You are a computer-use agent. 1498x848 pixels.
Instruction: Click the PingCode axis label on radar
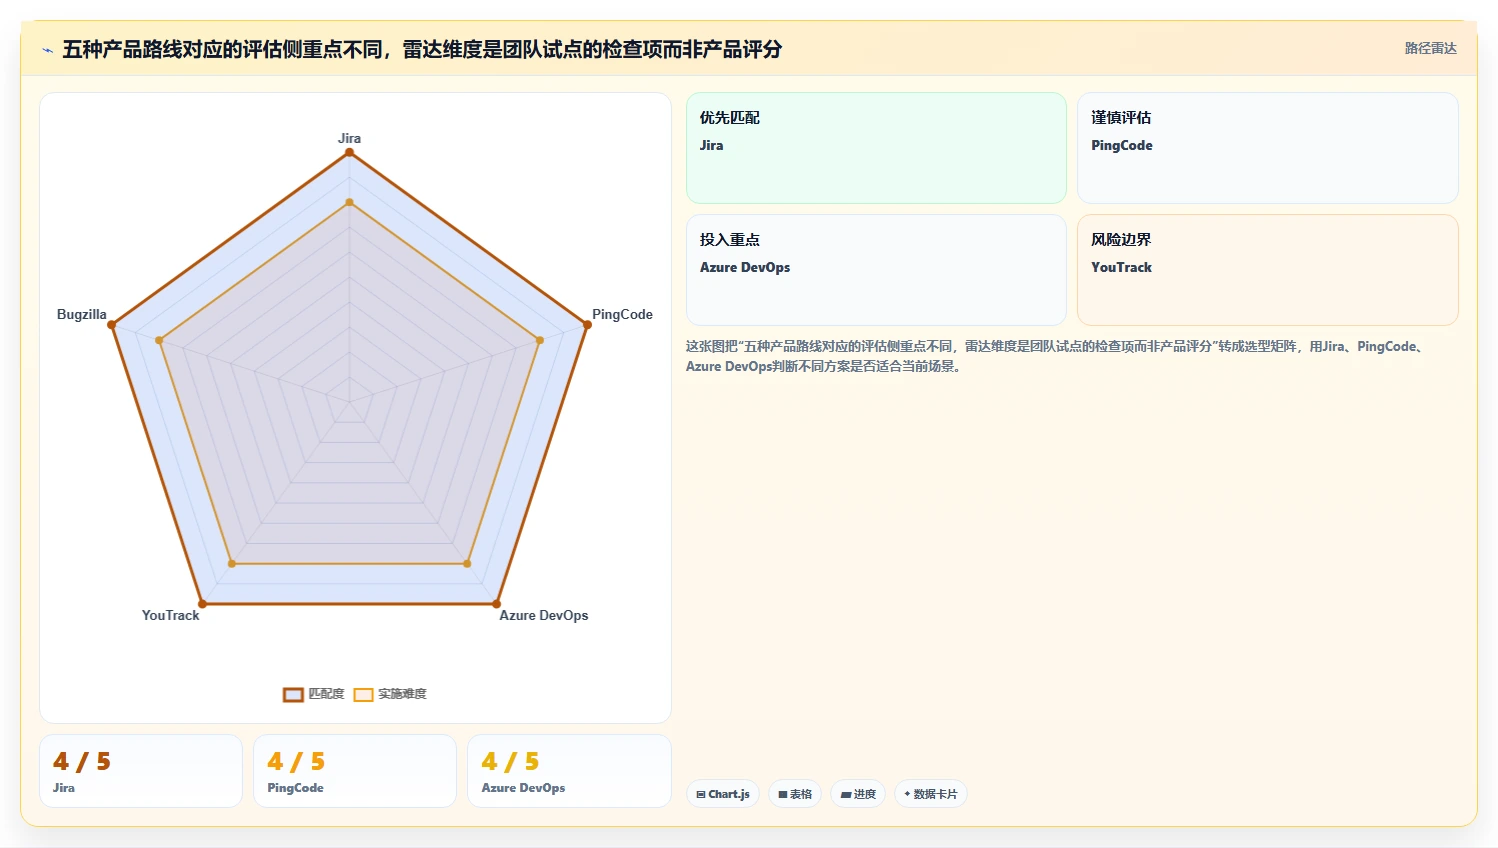coord(622,314)
